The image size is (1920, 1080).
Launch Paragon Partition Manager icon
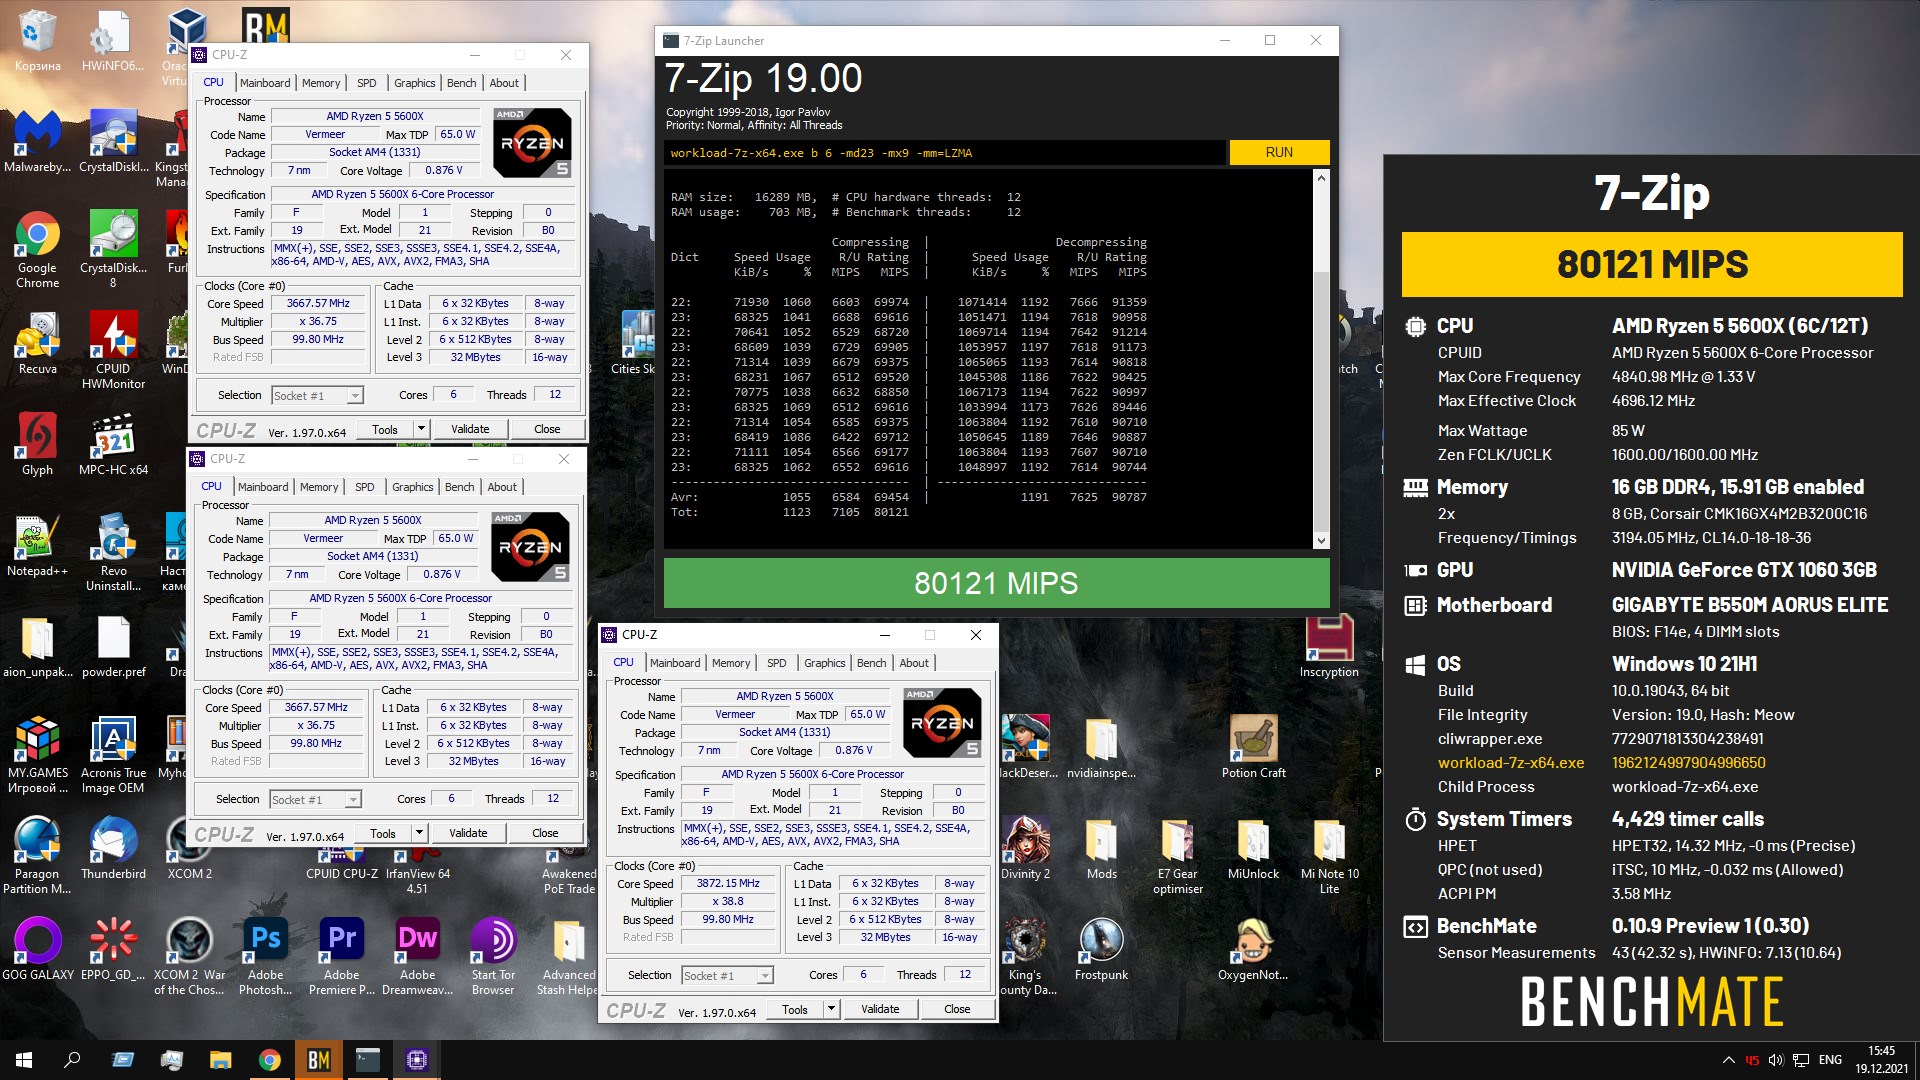(37, 855)
